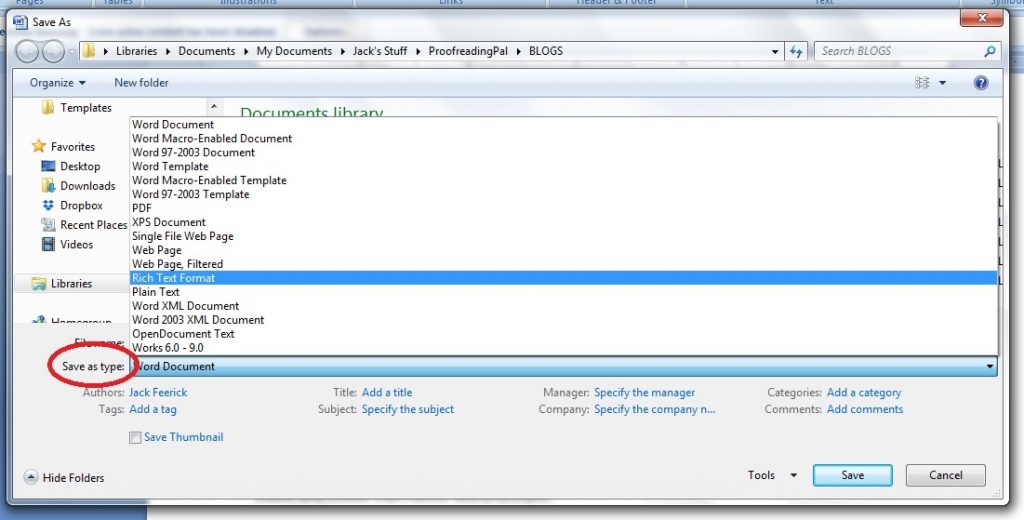Viewport: 1024px width, 520px height.
Task: Click the Back navigation arrow button
Action: (27, 51)
